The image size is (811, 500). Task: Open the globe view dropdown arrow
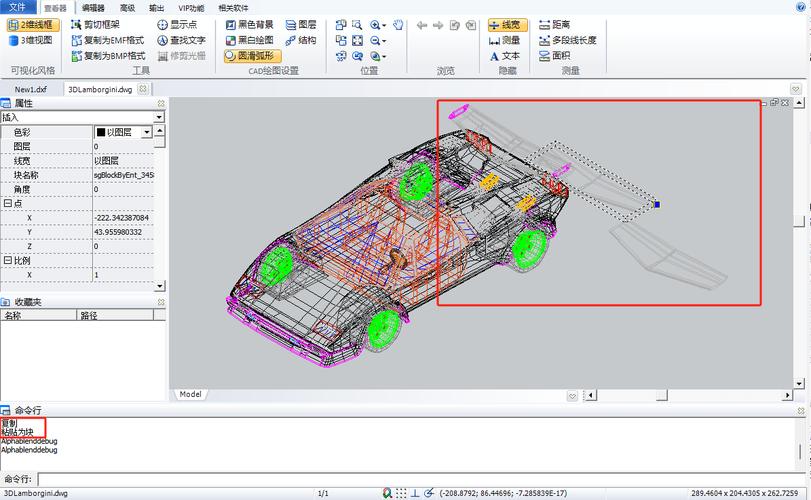pyautogui.click(x=384, y=56)
